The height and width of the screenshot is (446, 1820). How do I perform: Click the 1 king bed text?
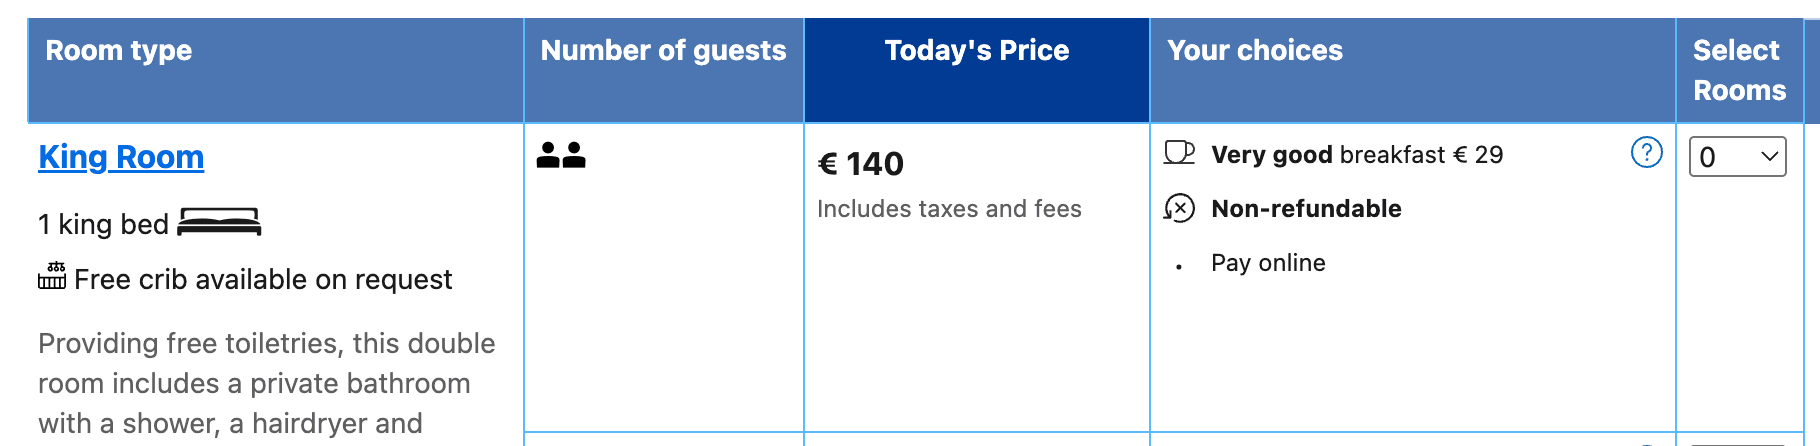(x=103, y=224)
